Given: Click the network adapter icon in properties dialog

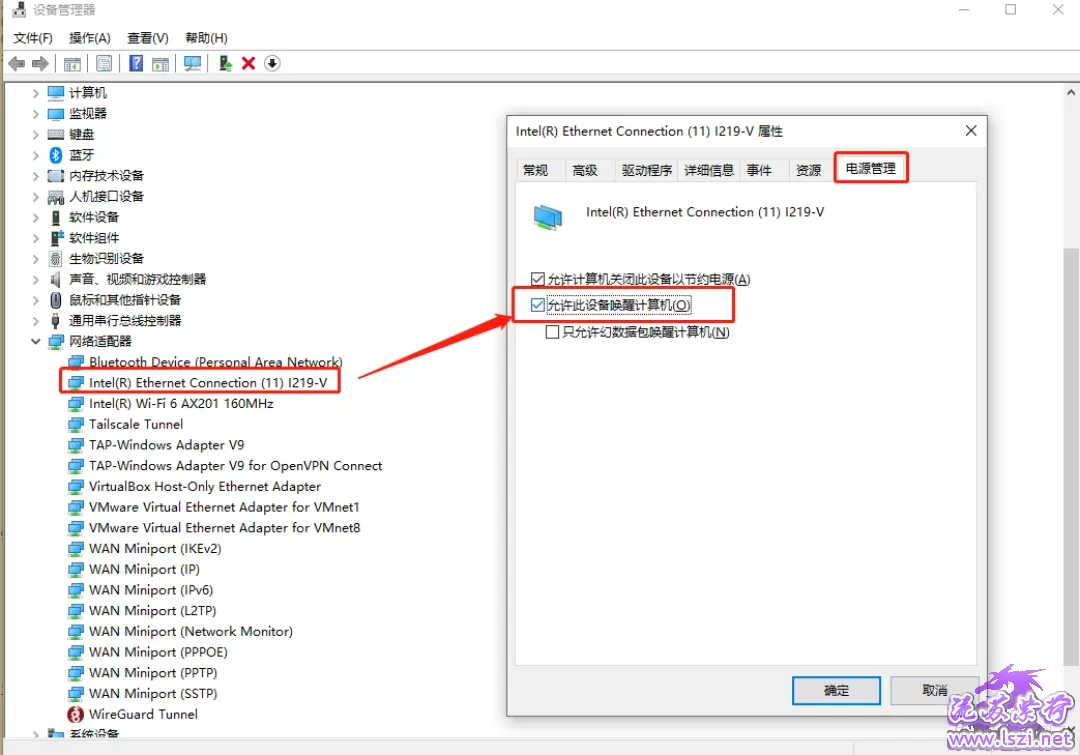Looking at the screenshot, I should coord(548,217).
